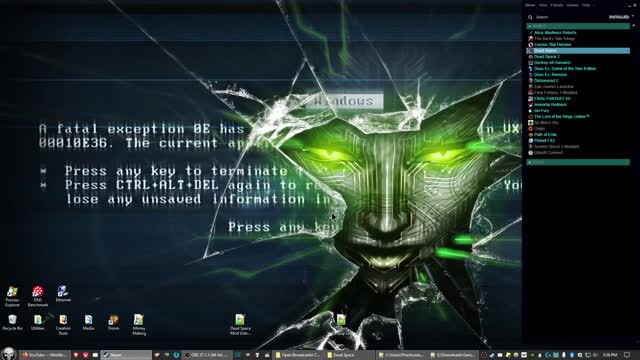Select No Man's Sky in the list

click(546, 122)
